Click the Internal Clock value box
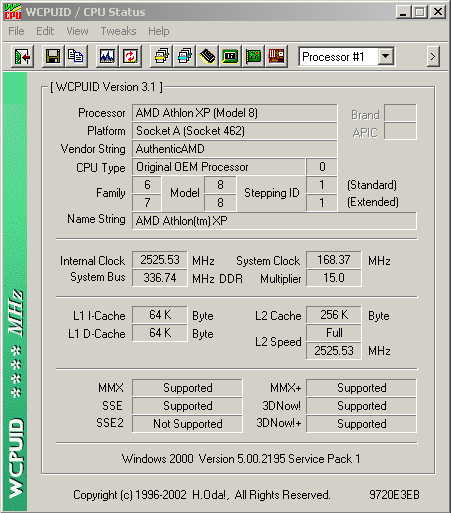 pyautogui.click(x=160, y=260)
